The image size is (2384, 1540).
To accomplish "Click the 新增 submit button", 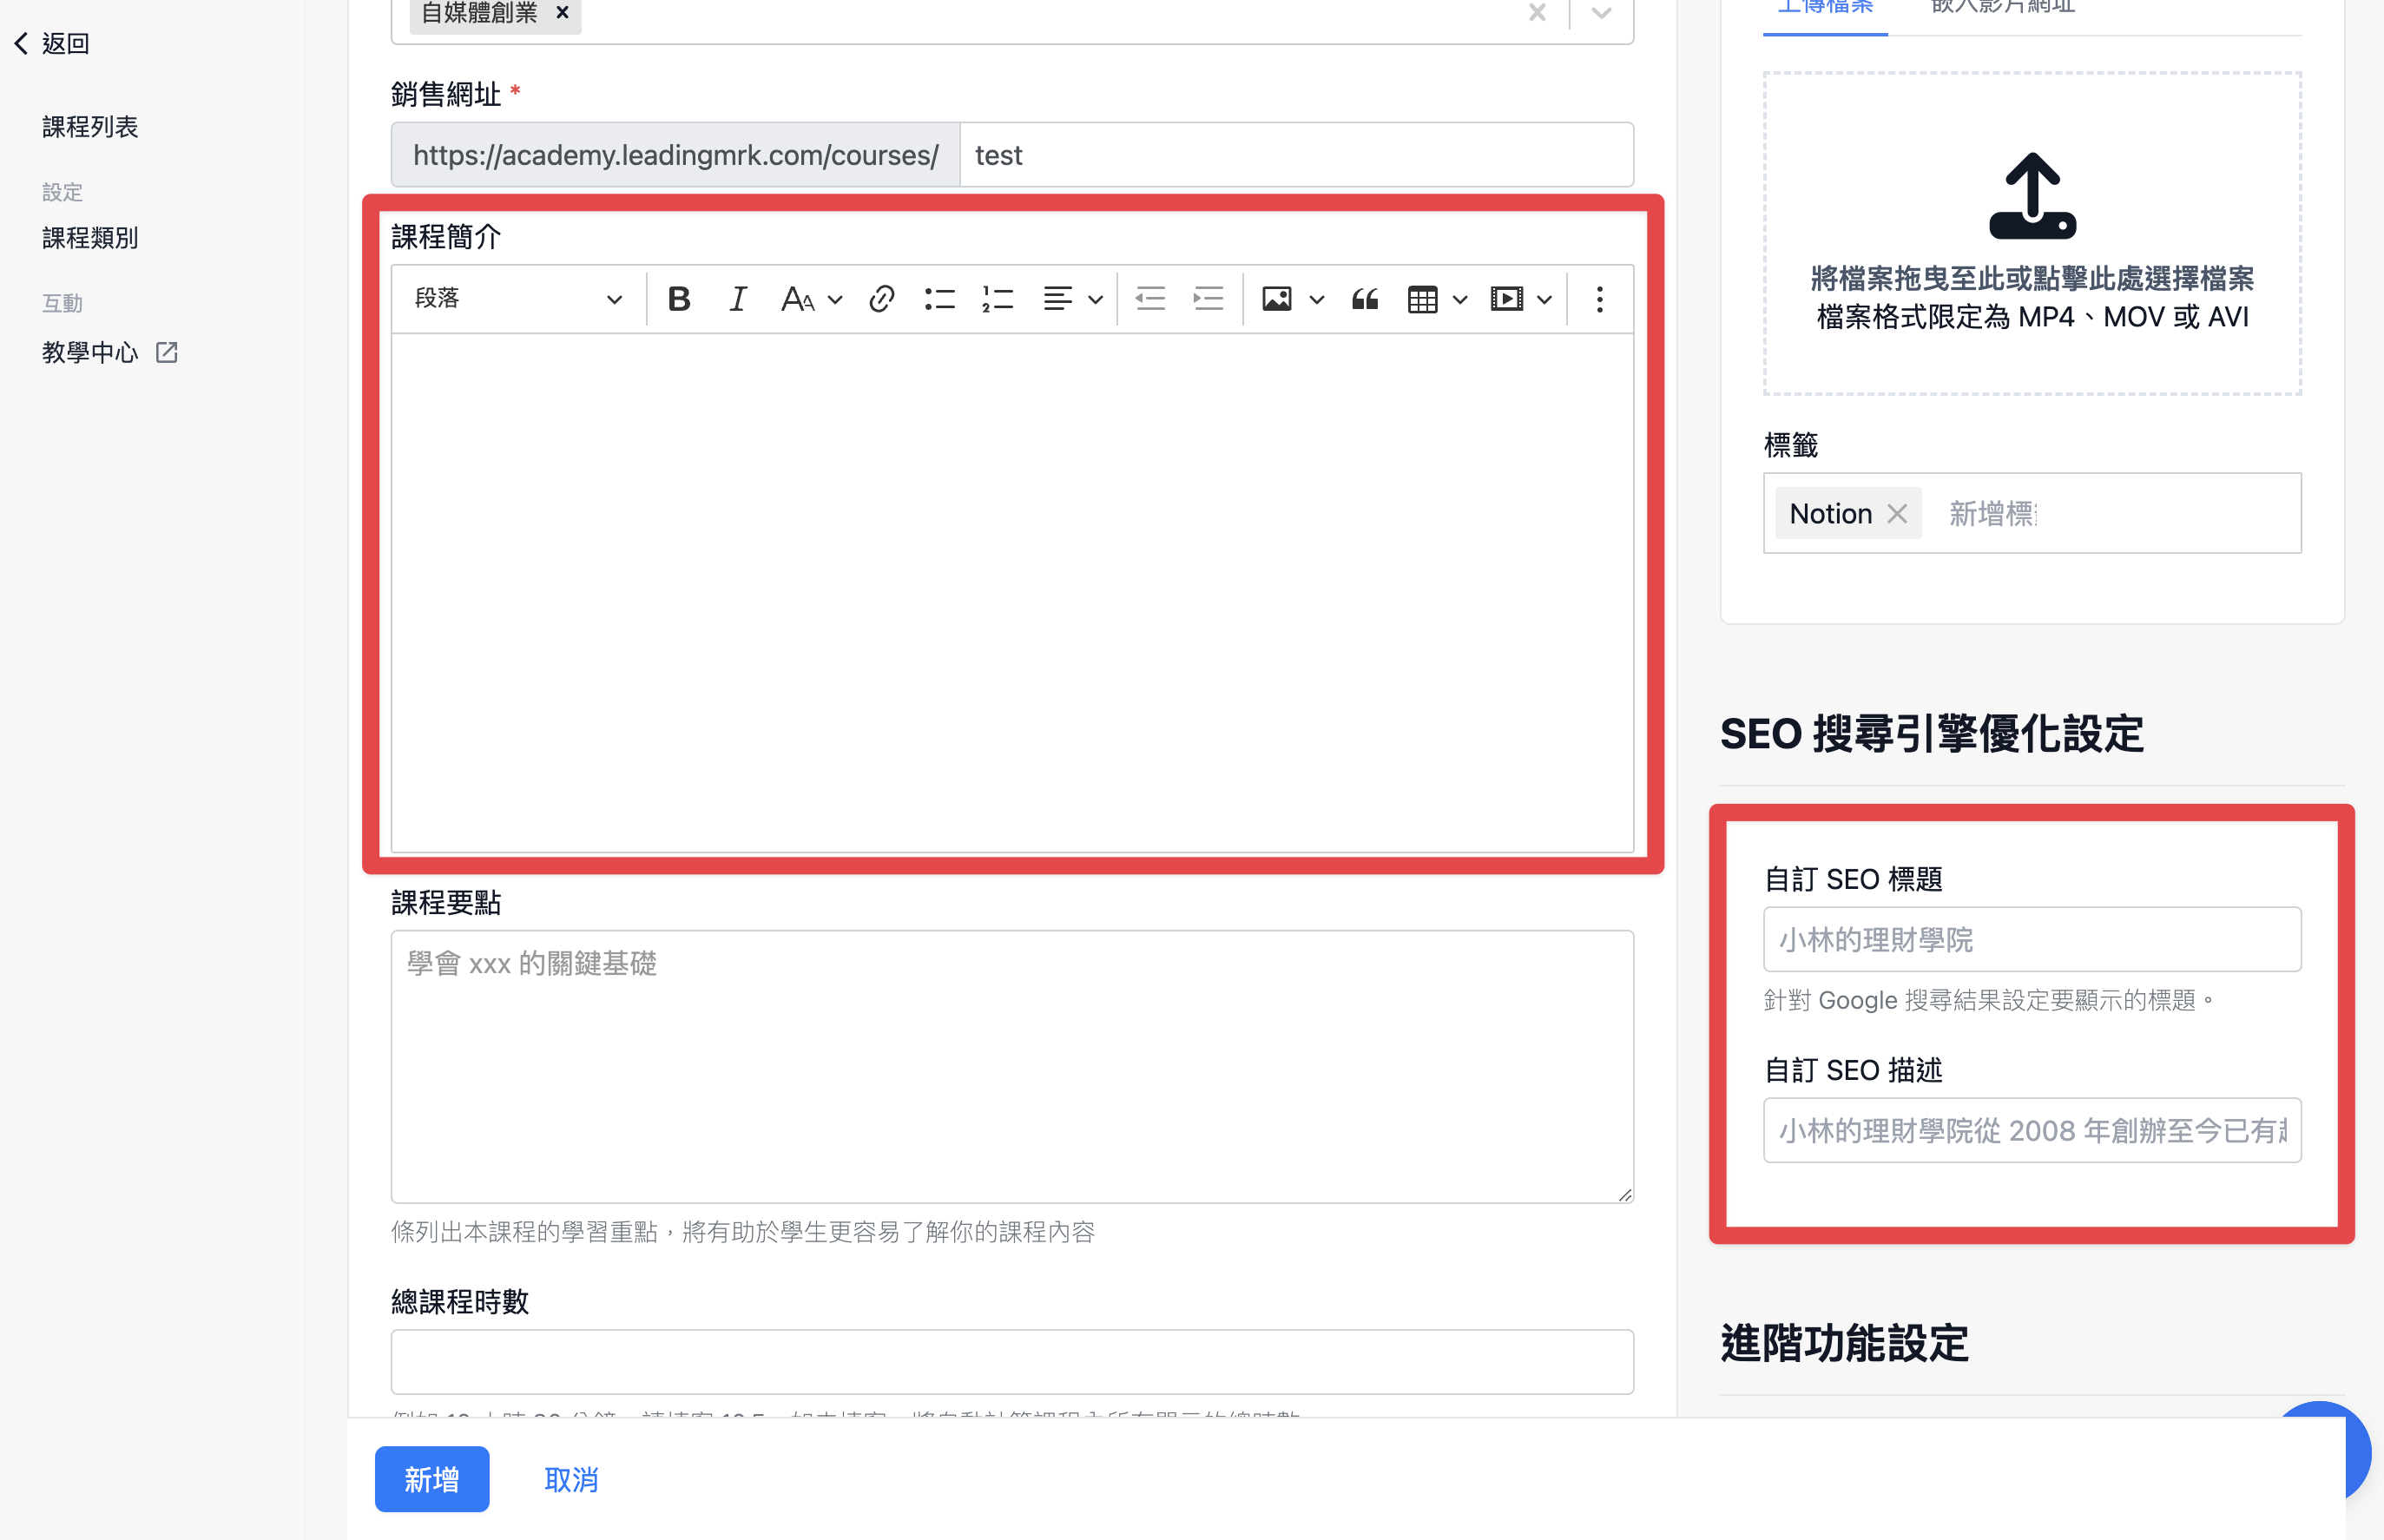I will [x=432, y=1479].
